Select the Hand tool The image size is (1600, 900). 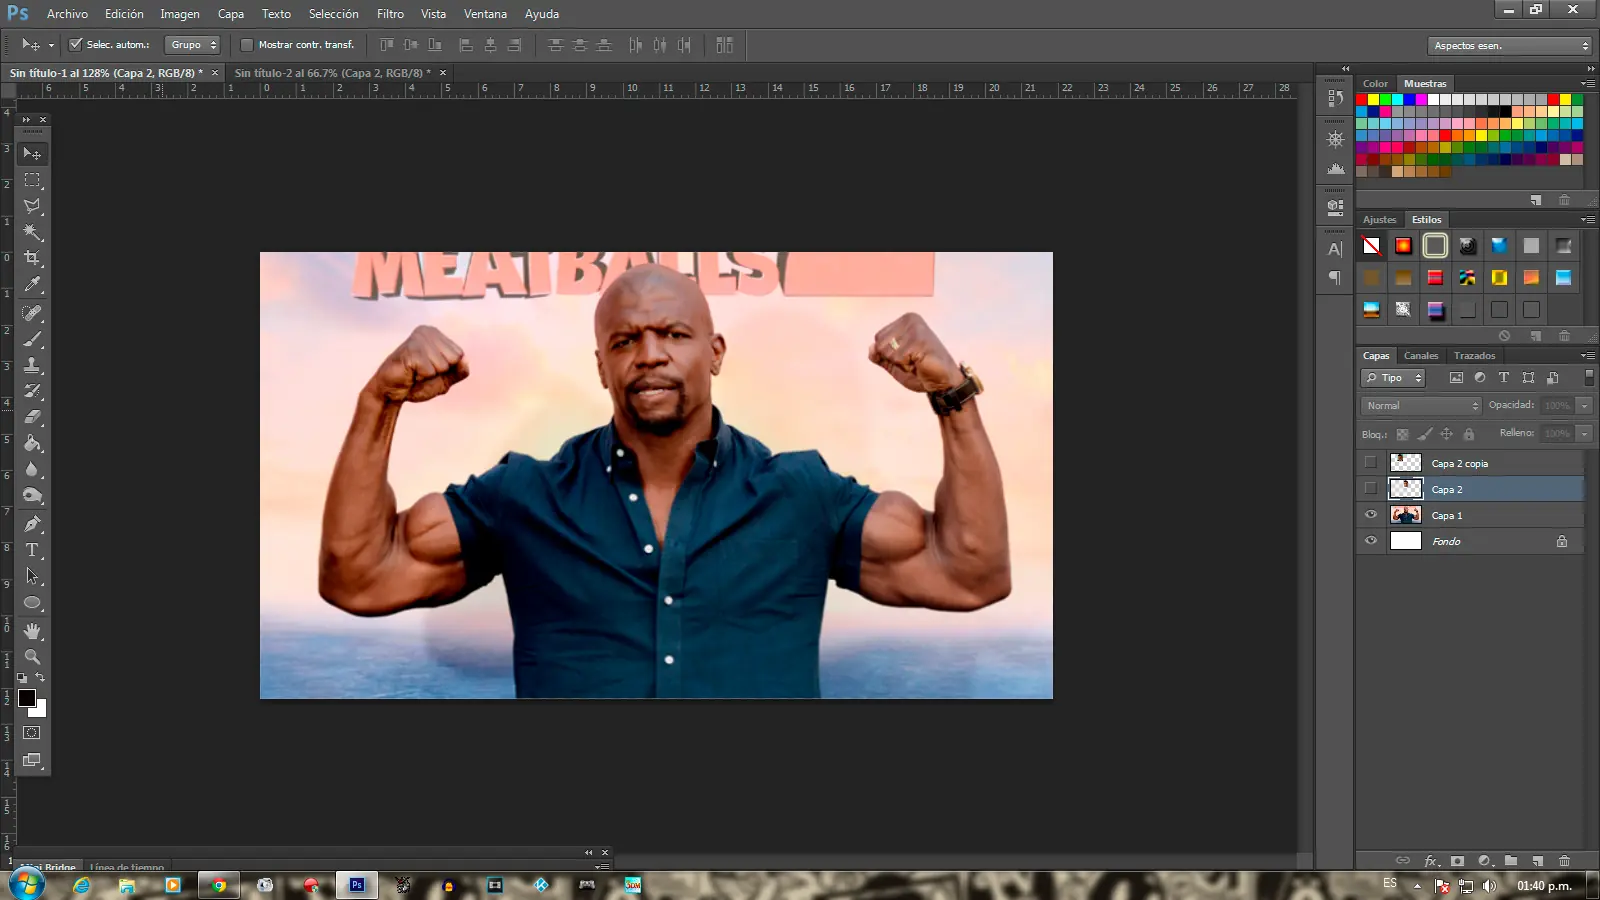(x=32, y=631)
